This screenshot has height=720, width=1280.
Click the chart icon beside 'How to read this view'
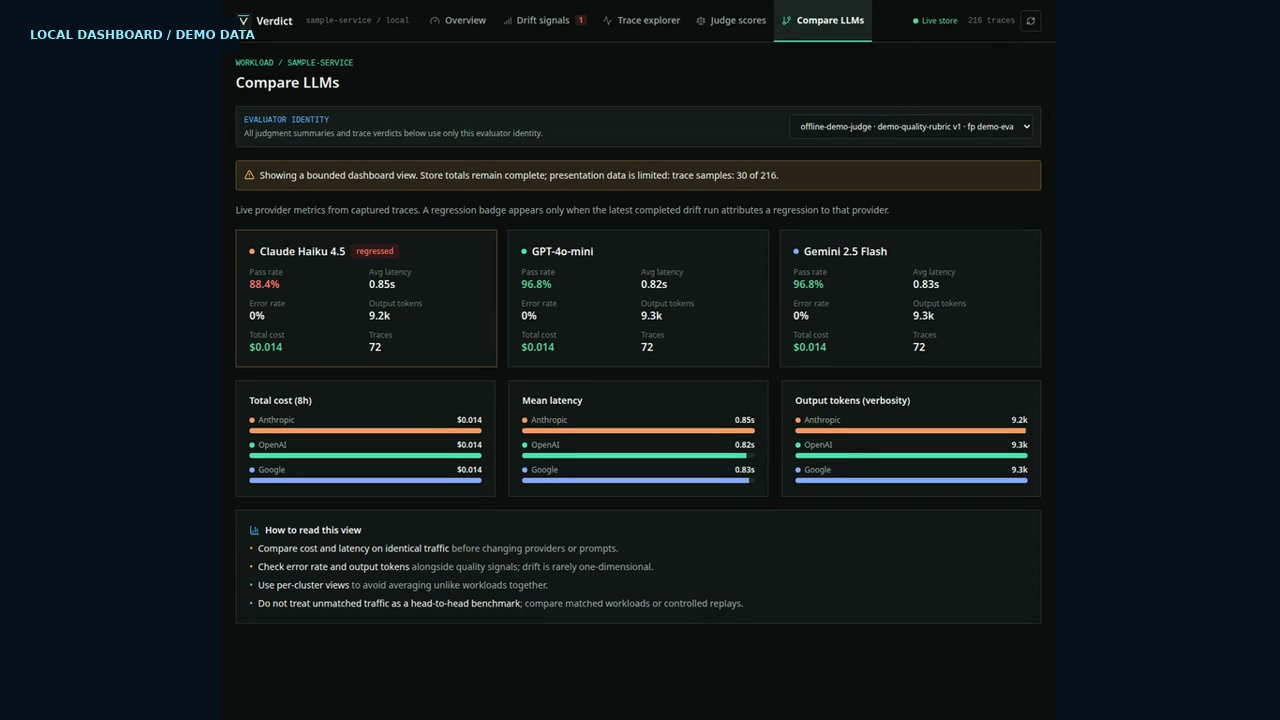254,530
